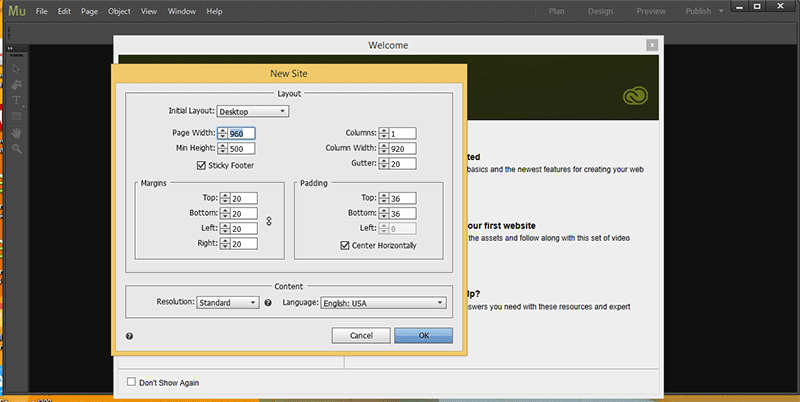This screenshot has height=402, width=800.
Task: Click the Margins Bottom field
Action: coord(244,214)
